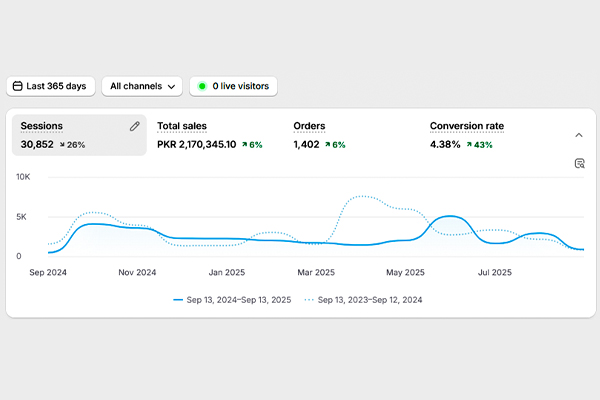The image size is (600, 400).
Task: Collapse the metrics chart with the chevron
Action: (579, 134)
